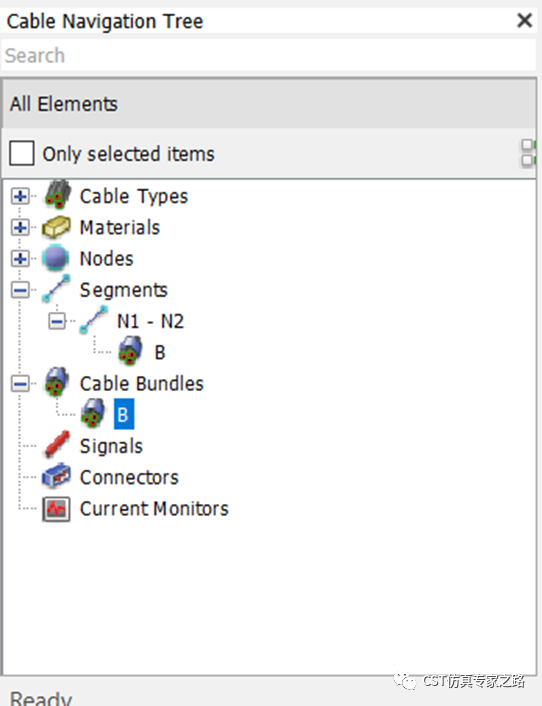Expand the Materials node
Image resolution: width=542 pixels, height=706 pixels.
(20, 227)
